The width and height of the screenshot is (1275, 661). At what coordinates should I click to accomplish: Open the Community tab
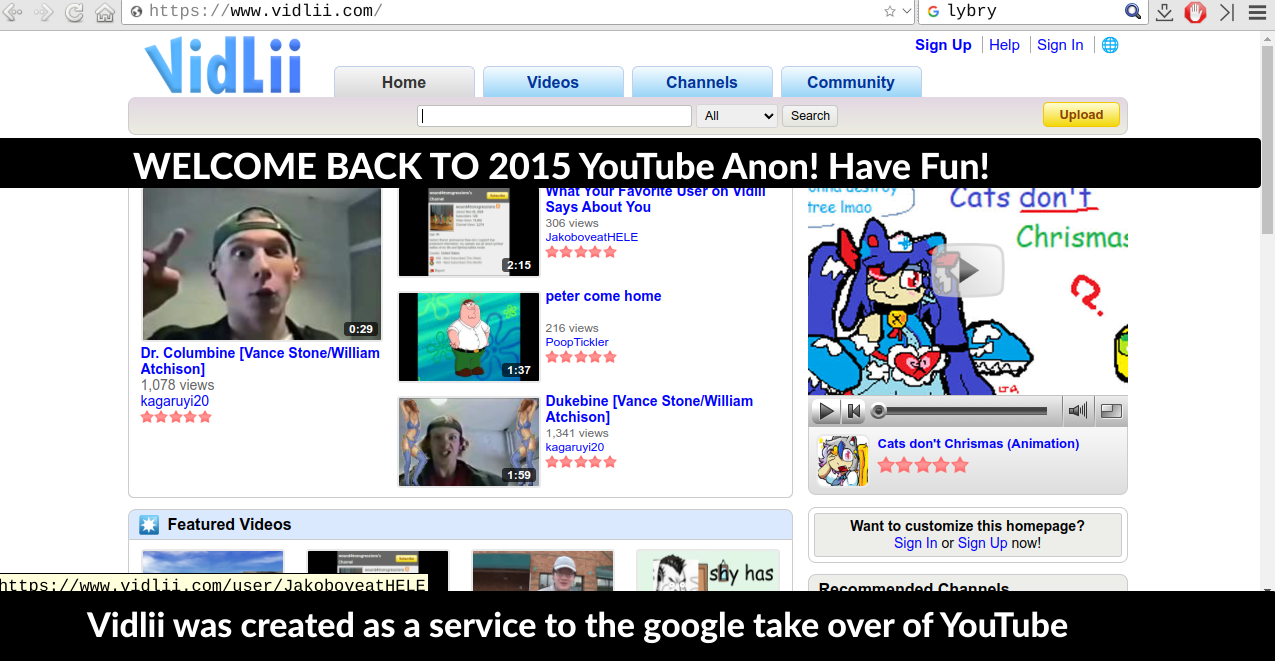click(x=850, y=83)
